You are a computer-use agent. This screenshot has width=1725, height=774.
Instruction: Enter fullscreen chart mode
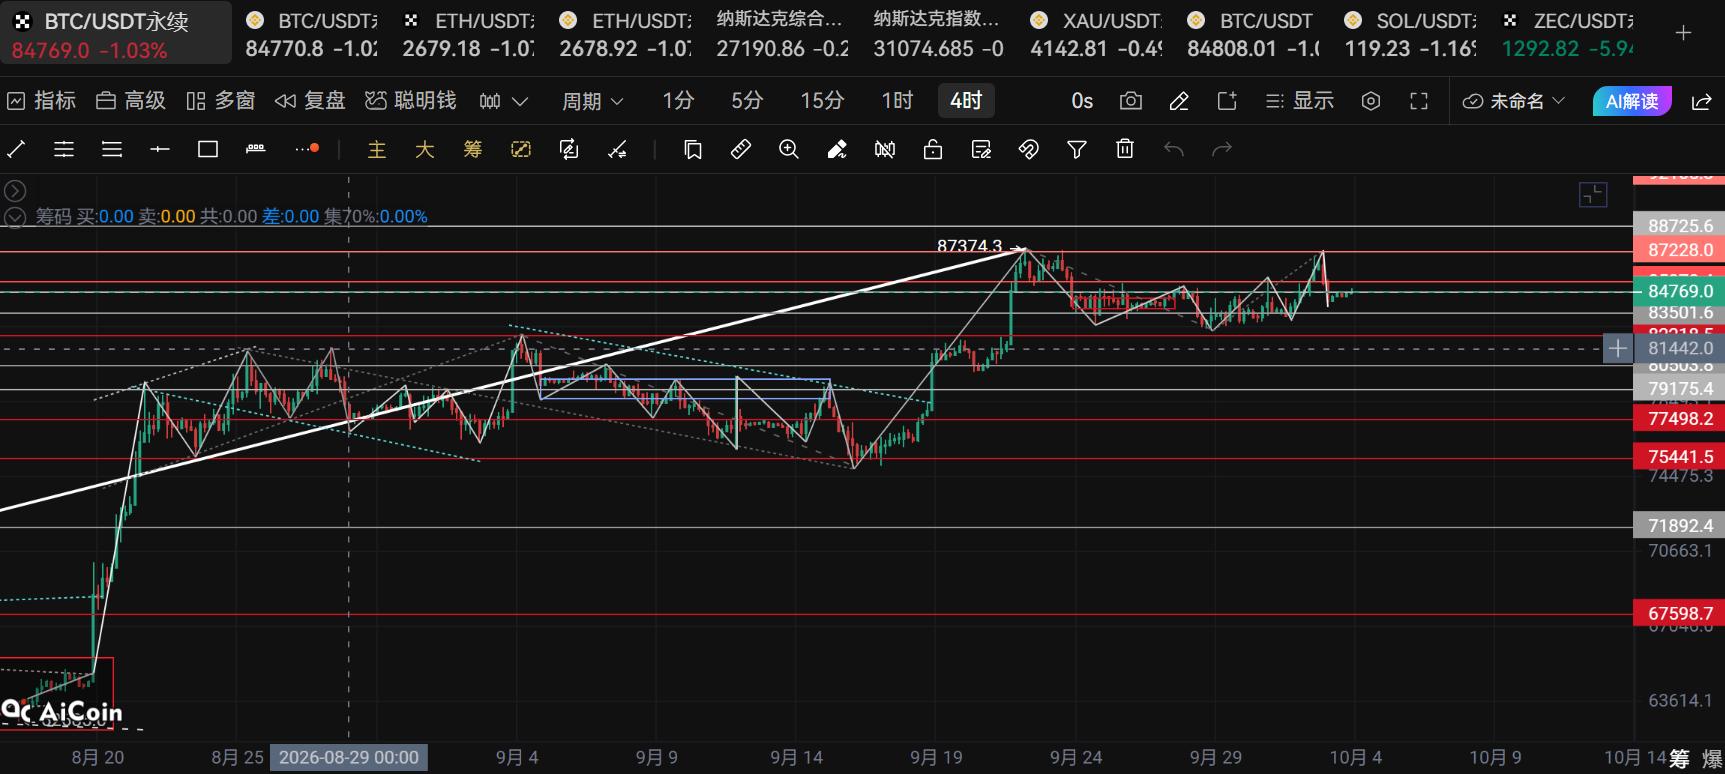click(x=1419, y=101)
